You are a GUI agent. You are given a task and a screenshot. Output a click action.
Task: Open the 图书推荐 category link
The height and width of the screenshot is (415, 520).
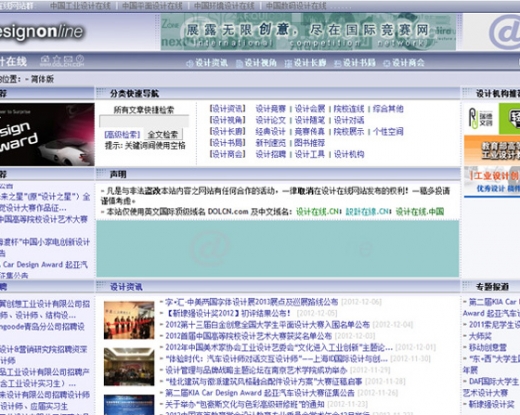pos(310,143)
